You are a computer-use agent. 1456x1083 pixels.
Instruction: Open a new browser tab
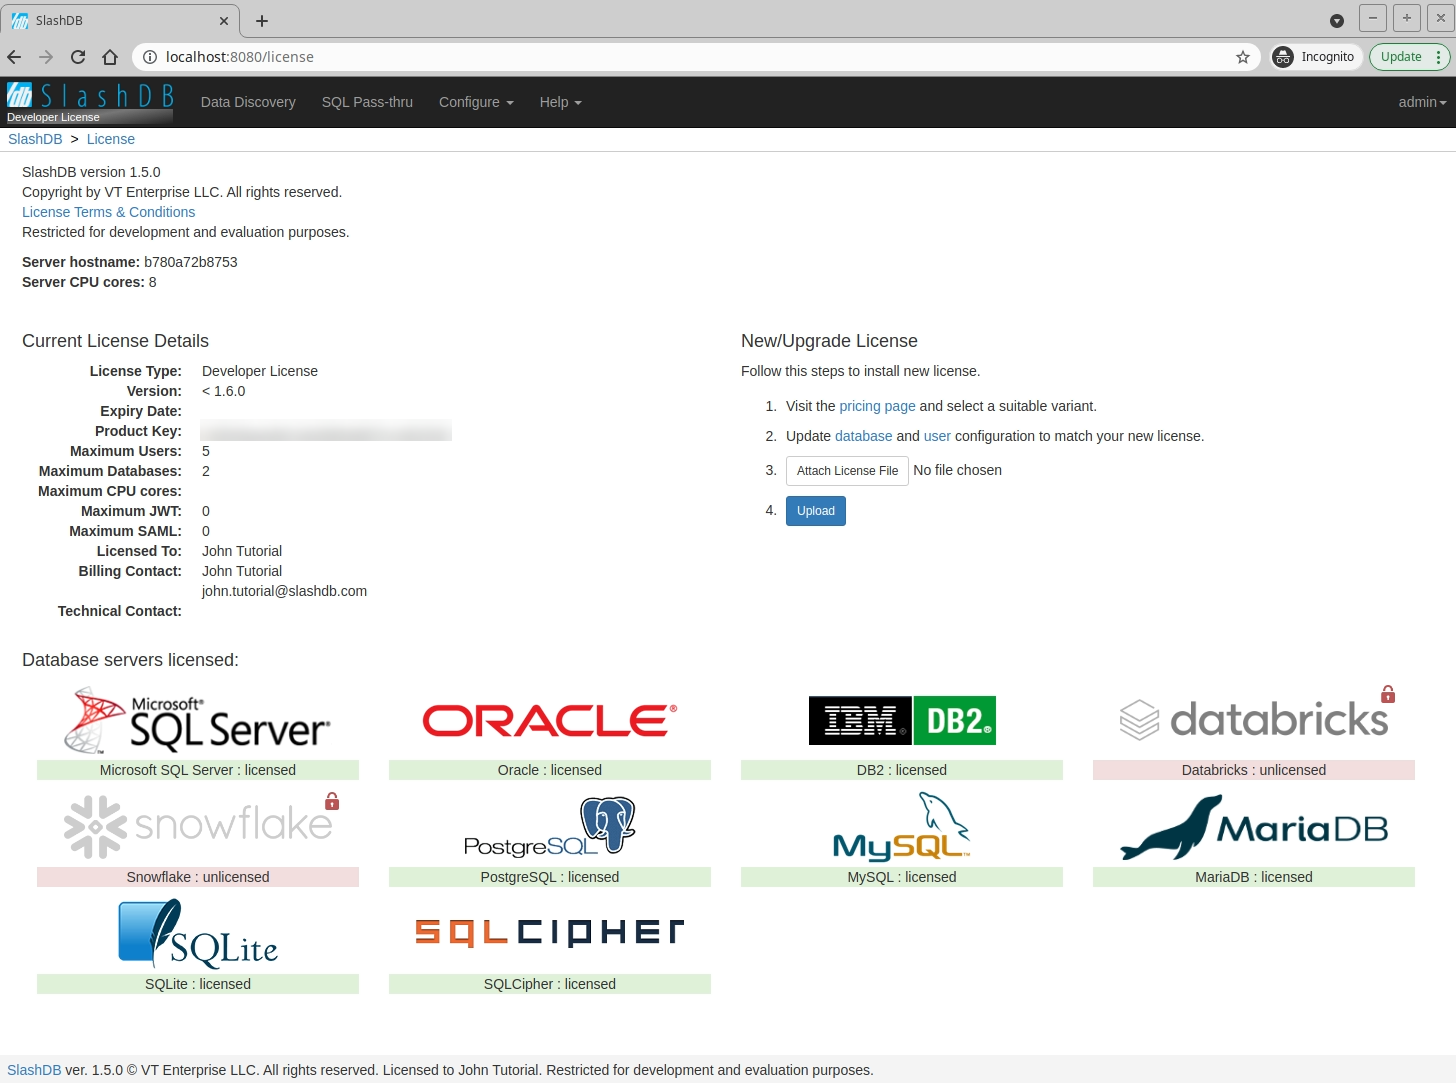(x=262, y=20)
